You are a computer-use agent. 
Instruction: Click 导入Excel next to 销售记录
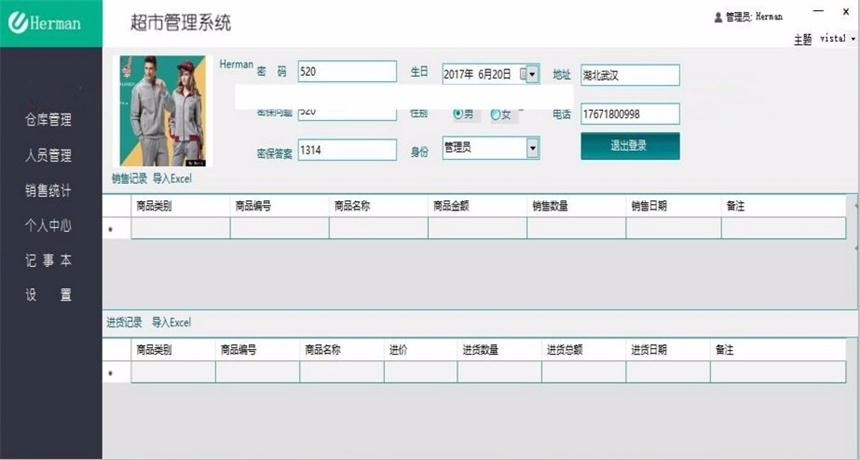[172, 179]
